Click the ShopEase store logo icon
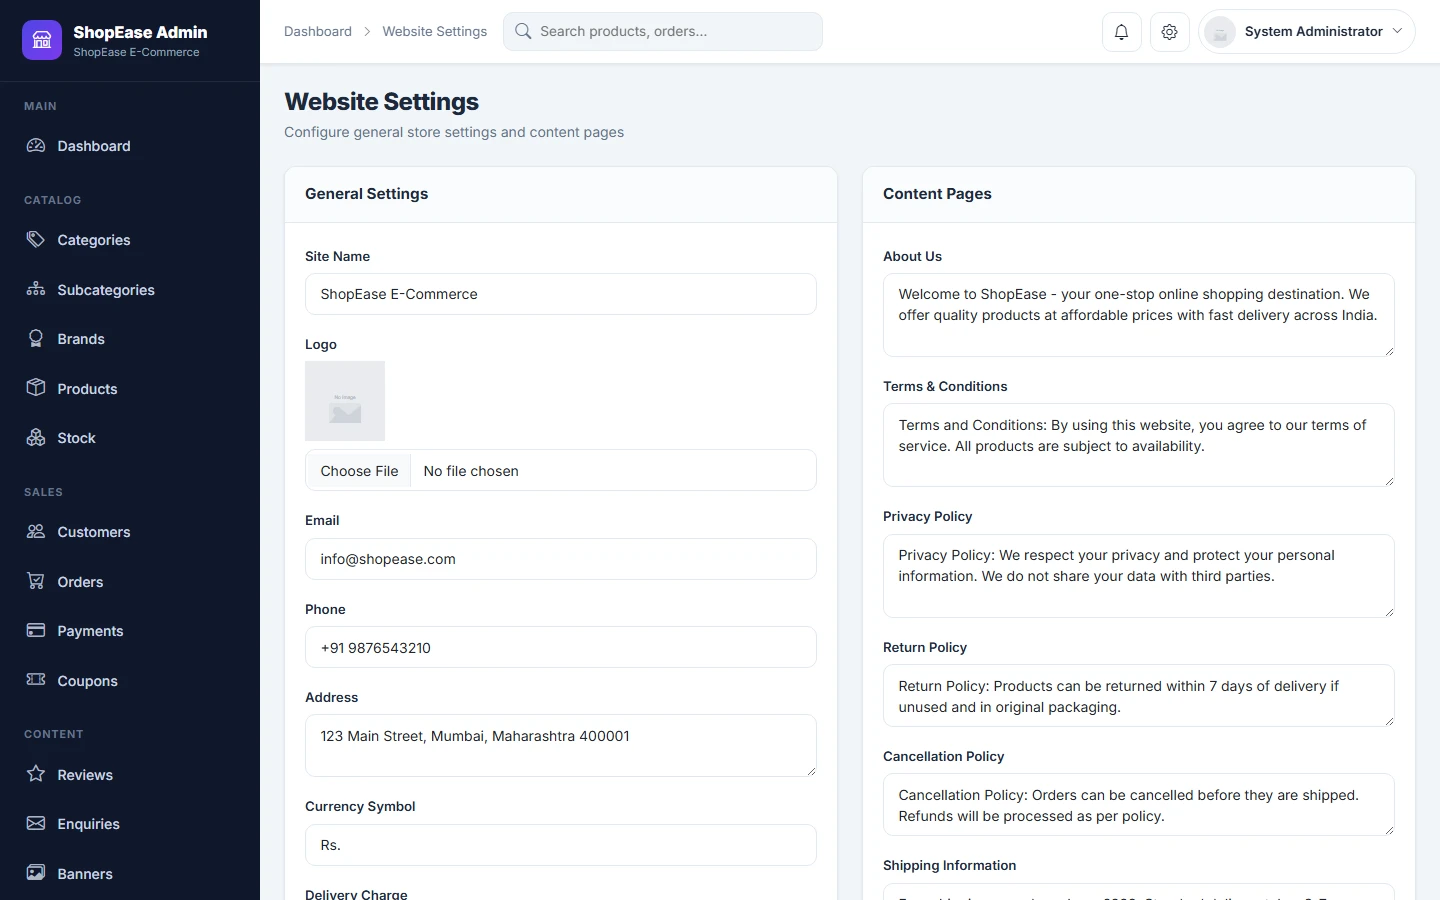Screen dimensions: 1440x900 pos(42,40)
